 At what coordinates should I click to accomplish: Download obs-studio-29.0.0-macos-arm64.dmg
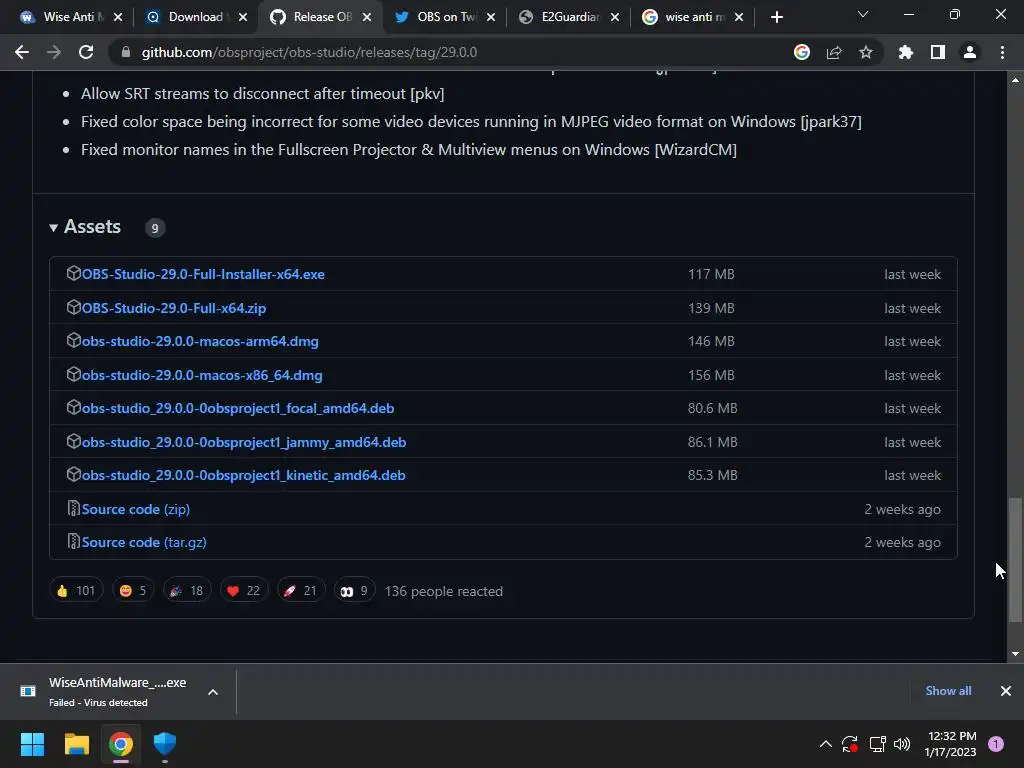200,342
